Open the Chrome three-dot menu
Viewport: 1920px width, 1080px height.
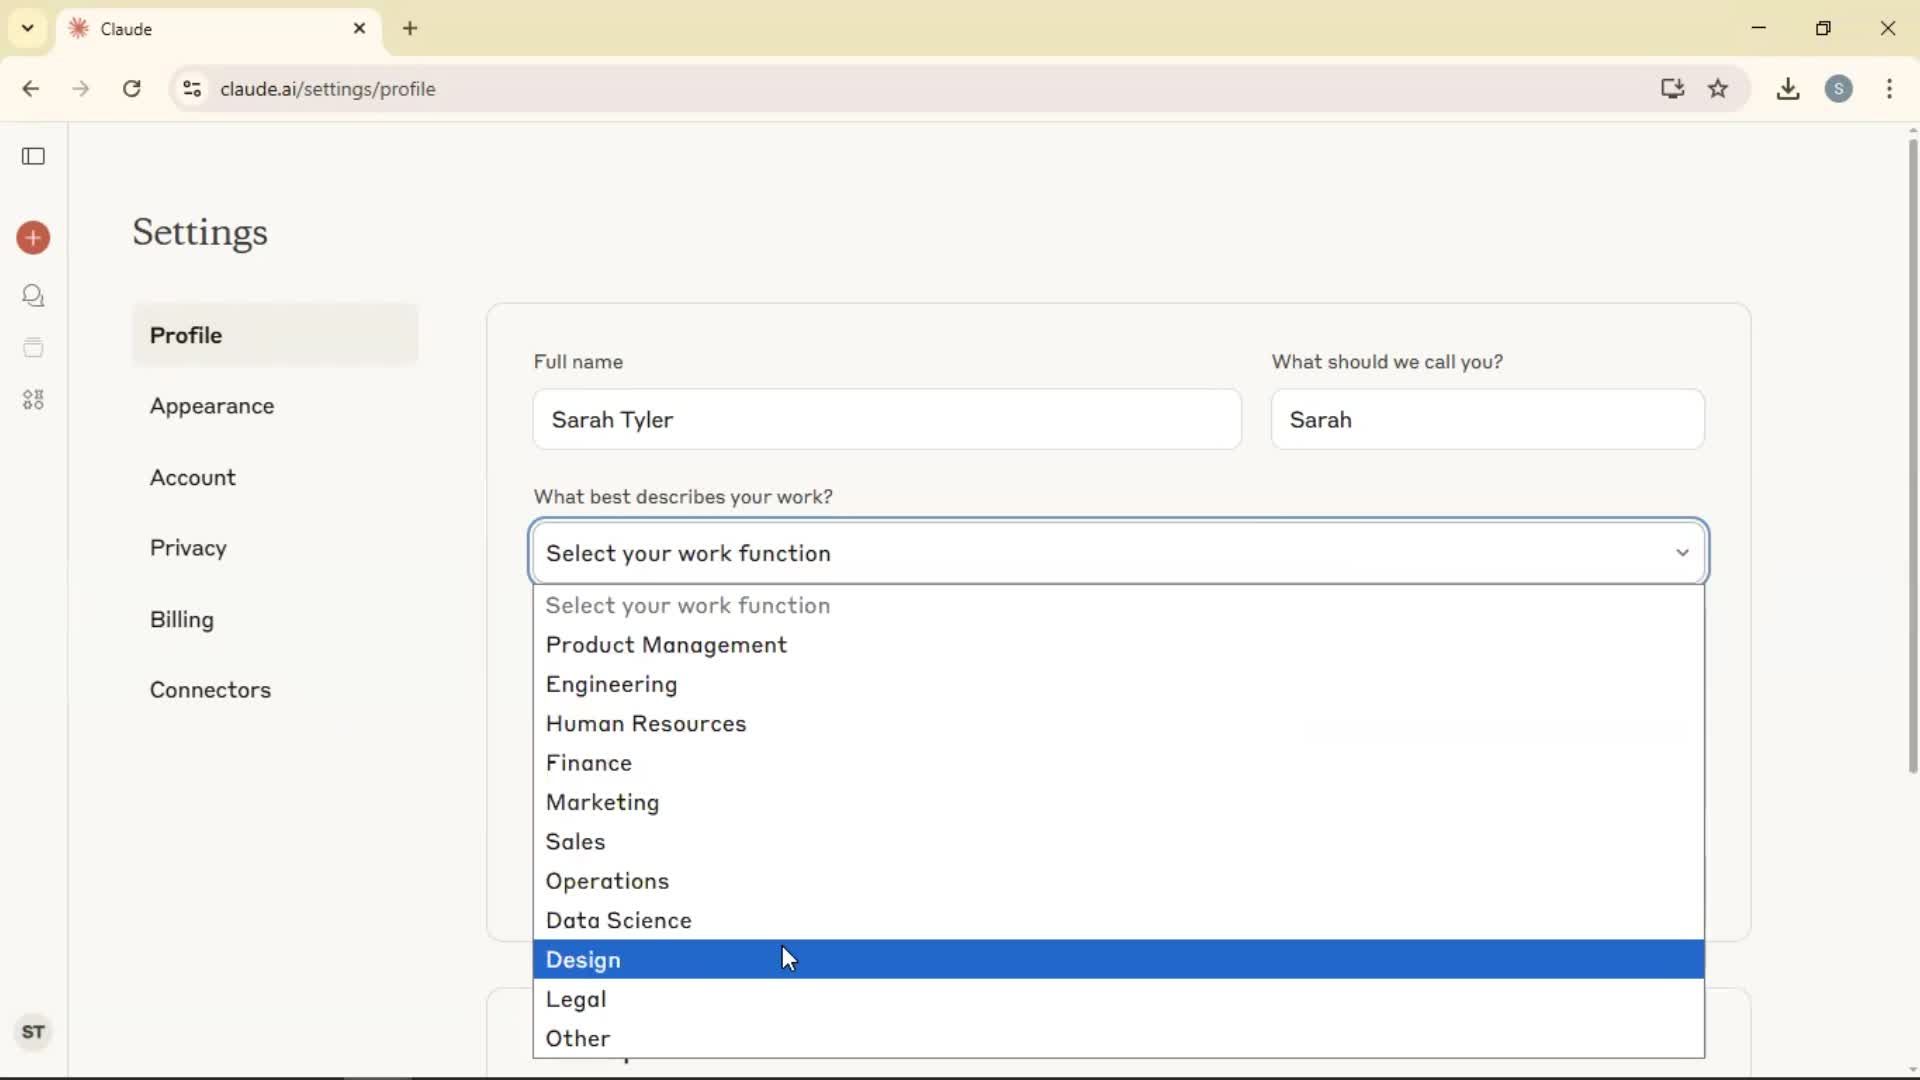(1889, 89)
